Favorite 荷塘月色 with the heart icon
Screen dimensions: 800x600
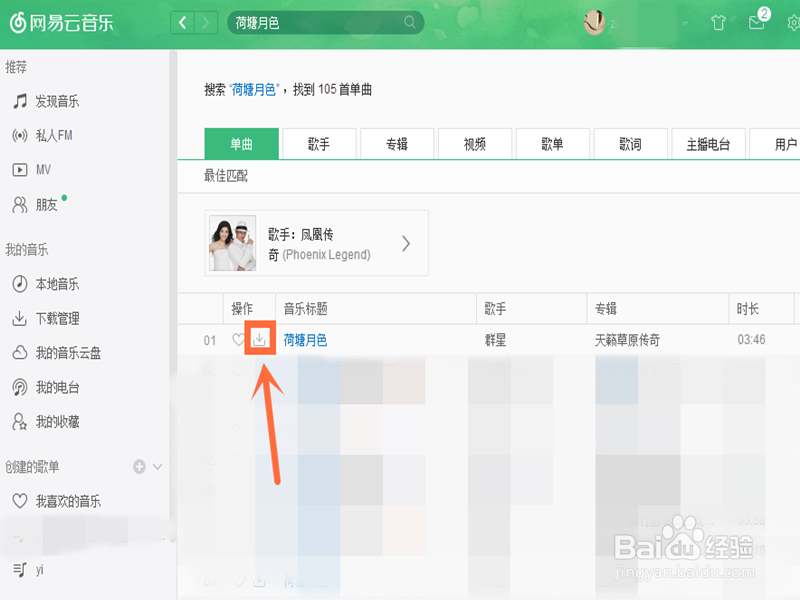click(x=240, y=339)
